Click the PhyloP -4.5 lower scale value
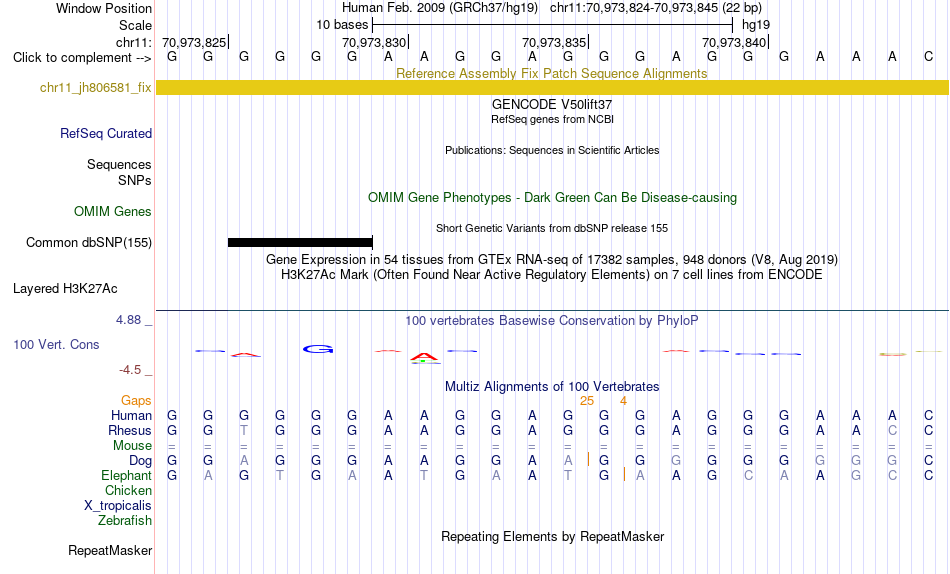Image resolution: width=950 pixels, height=574 pixels. point(130,370)
